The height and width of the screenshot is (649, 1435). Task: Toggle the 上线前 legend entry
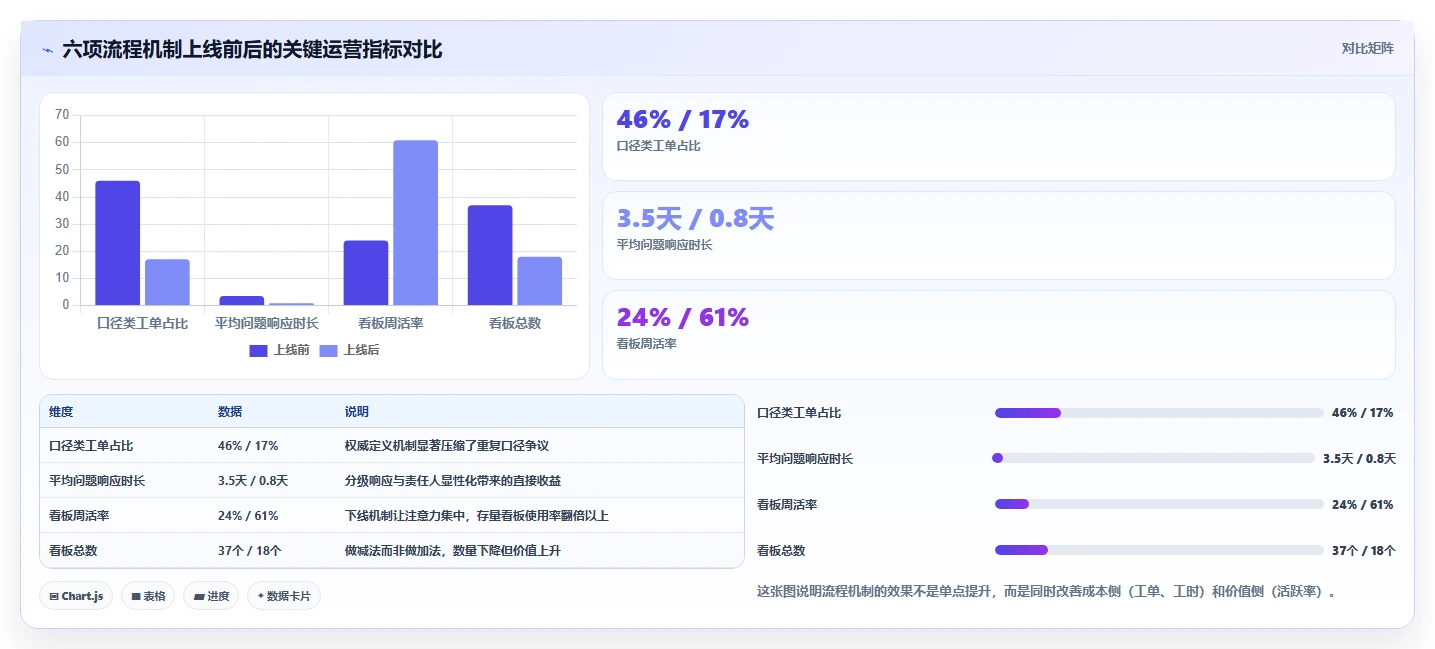tap(280, 350)
